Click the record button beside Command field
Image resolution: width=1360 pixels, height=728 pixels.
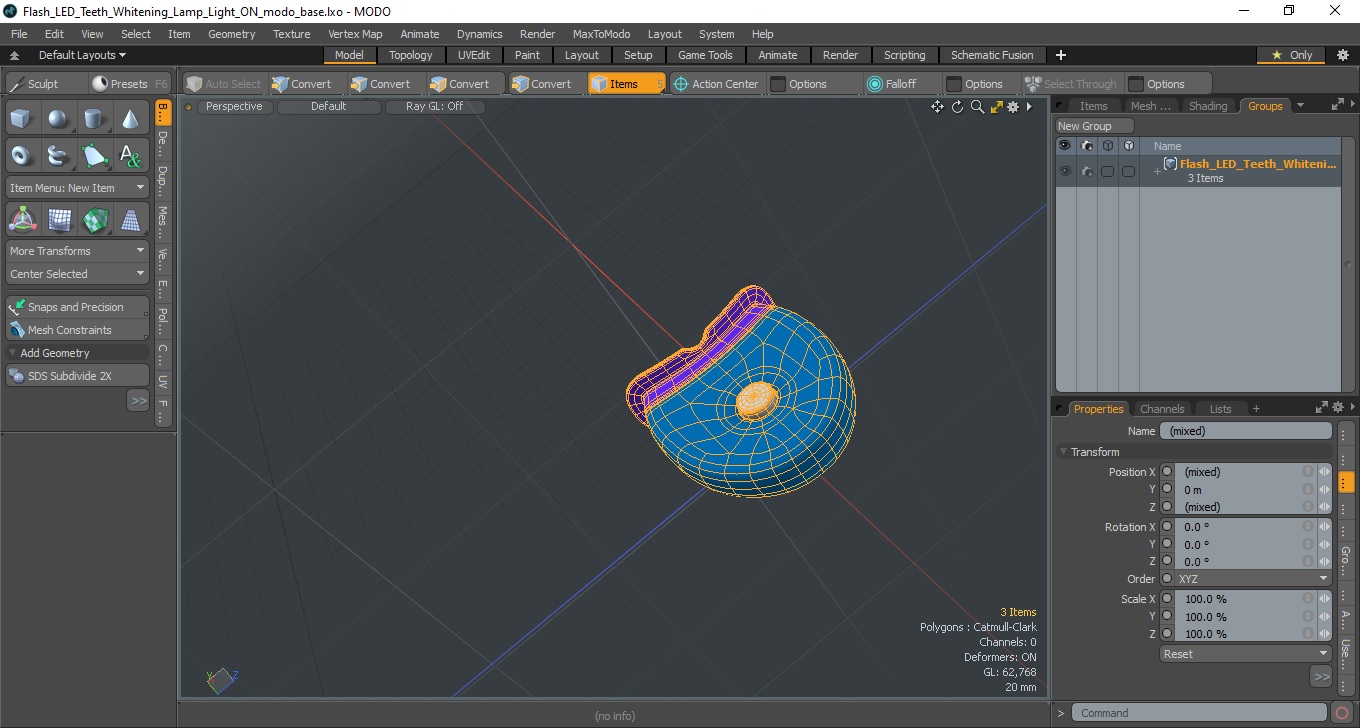point(1342,713)
